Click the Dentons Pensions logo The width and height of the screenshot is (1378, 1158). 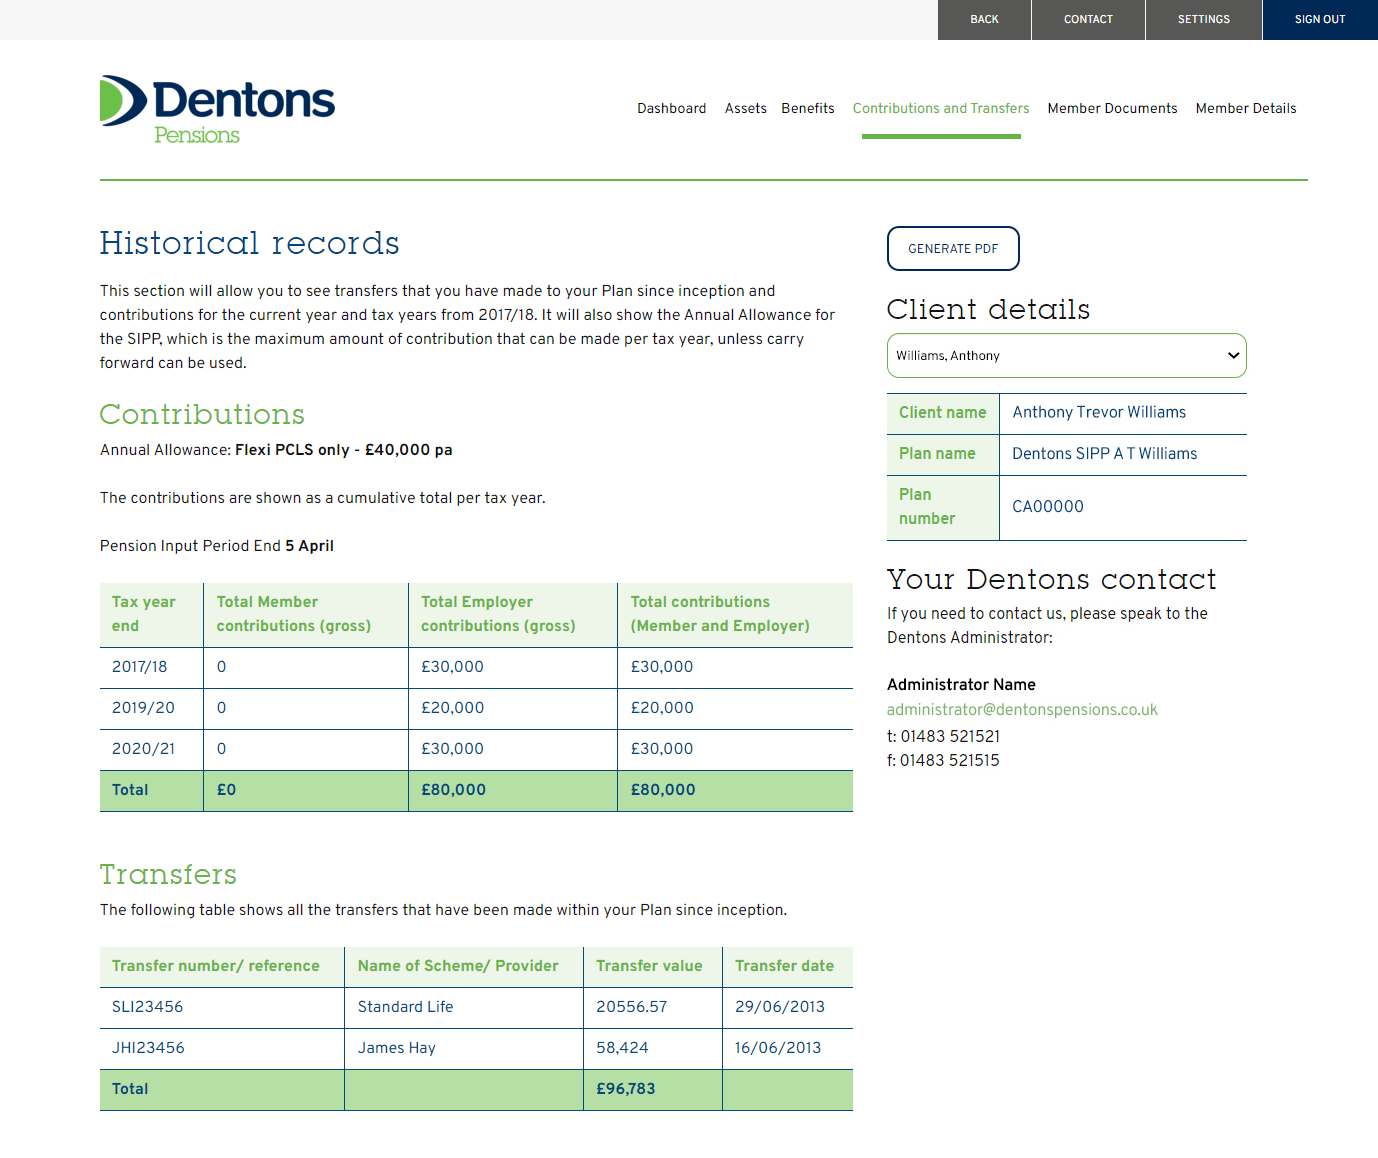[x=217, y=110]
